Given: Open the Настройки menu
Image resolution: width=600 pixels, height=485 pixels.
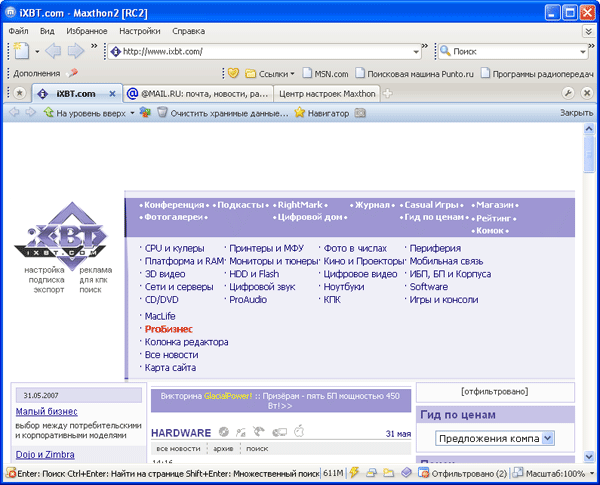Looking at the screenshot, I should [140, 31].
